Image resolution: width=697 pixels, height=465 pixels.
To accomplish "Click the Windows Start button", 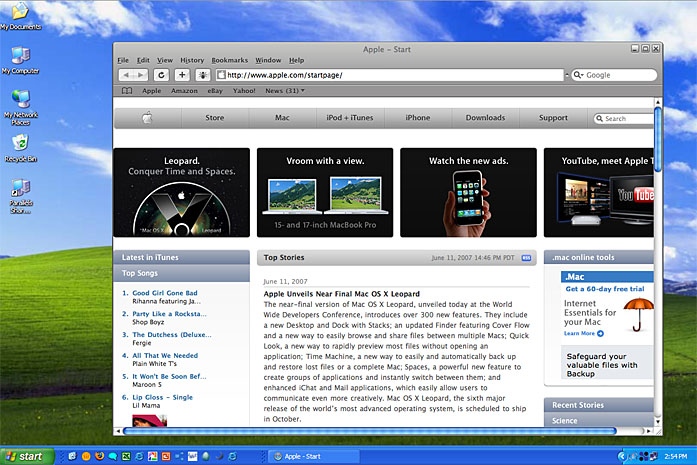I will tap(24, 456).
